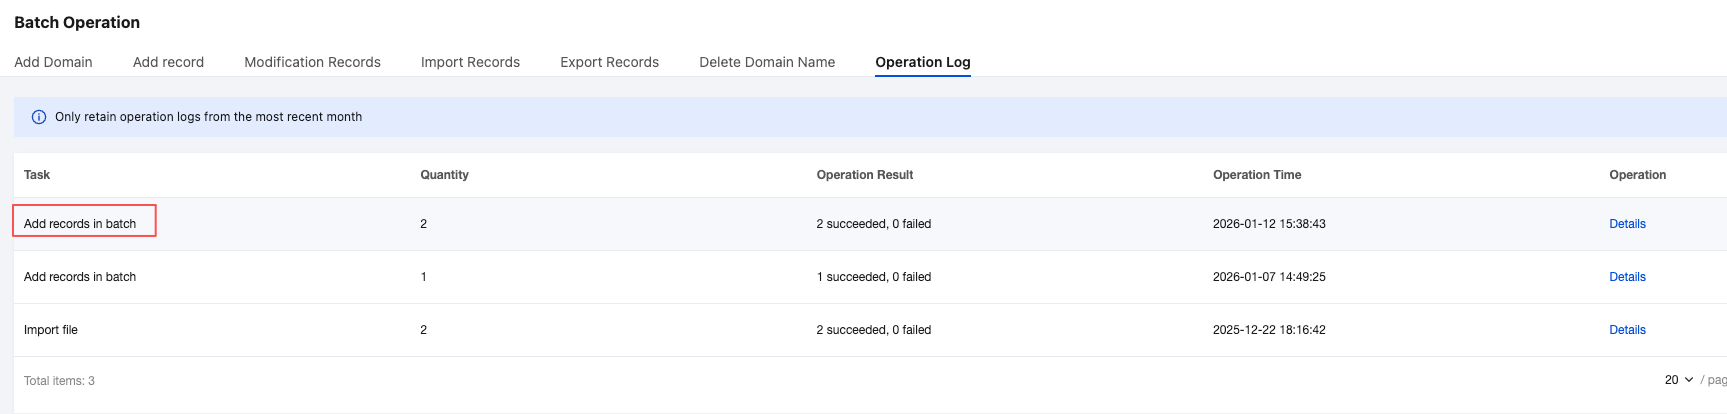Open the Add Domain tab

[53, 62]
